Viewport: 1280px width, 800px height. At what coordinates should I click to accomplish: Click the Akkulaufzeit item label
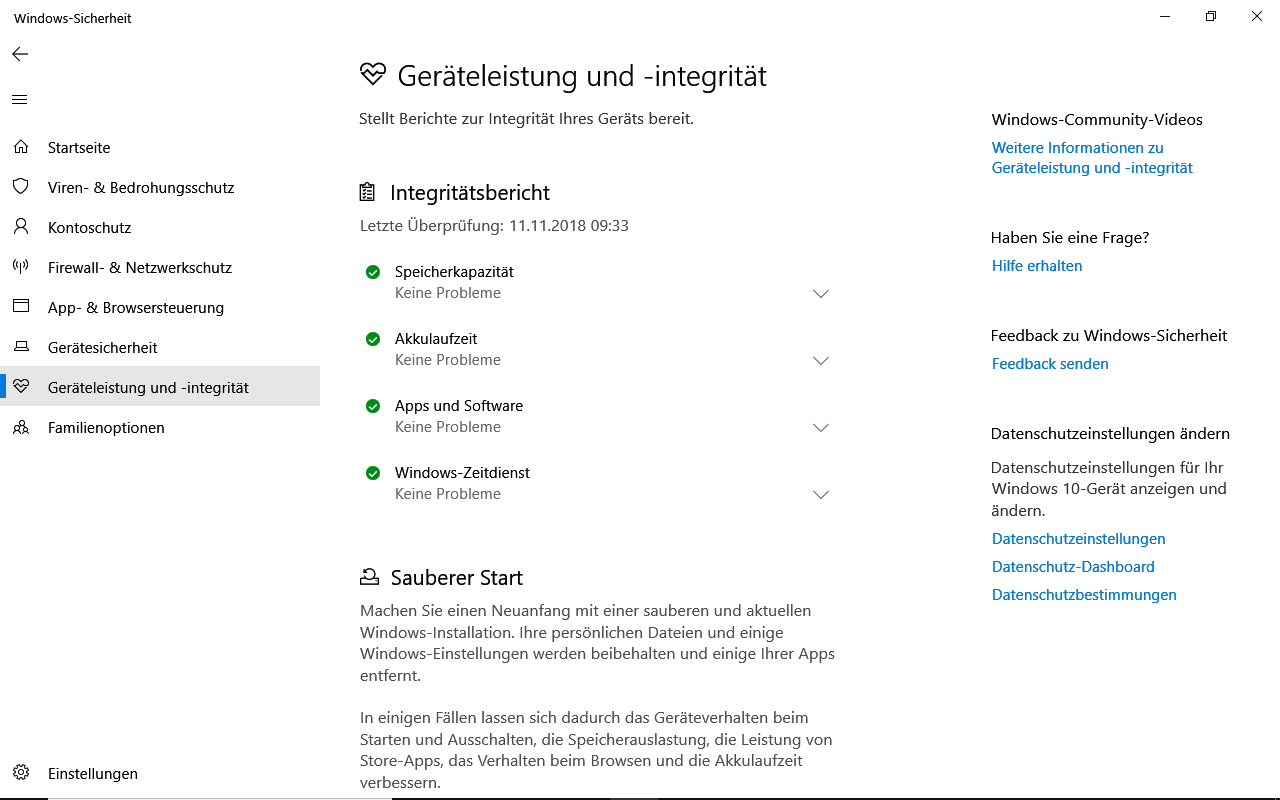(x=436, y=339)
